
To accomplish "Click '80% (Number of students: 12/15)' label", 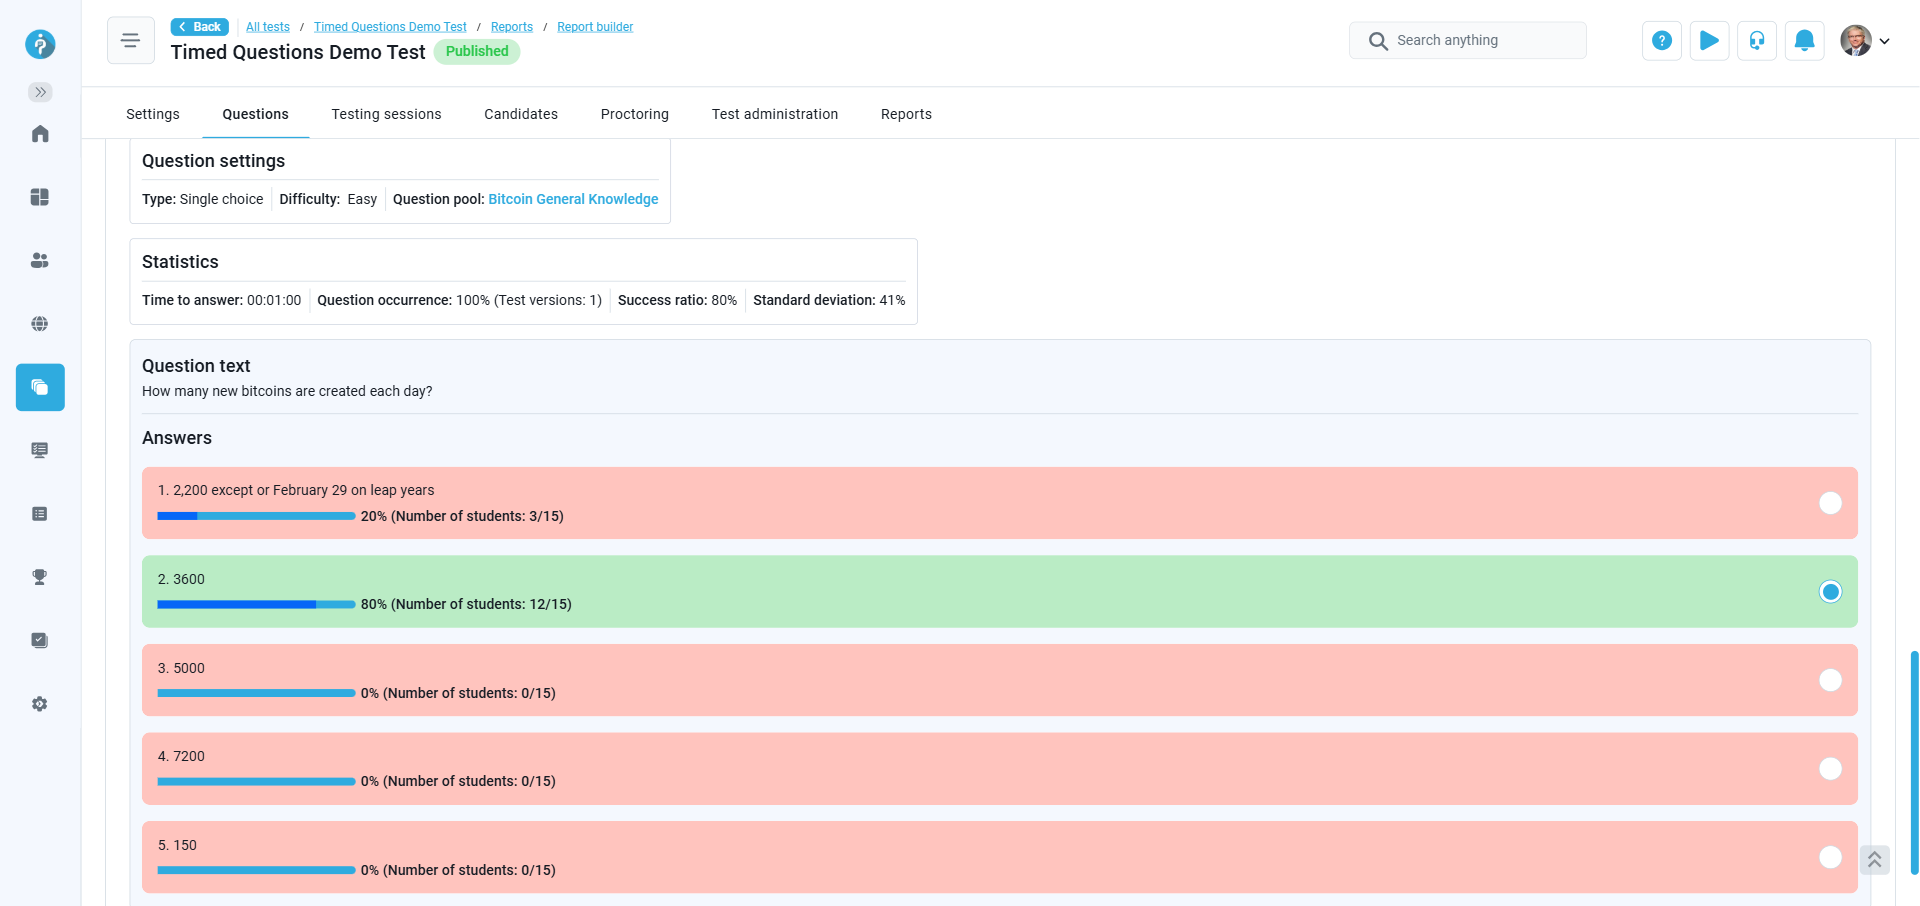I will (x=466, y=604).
